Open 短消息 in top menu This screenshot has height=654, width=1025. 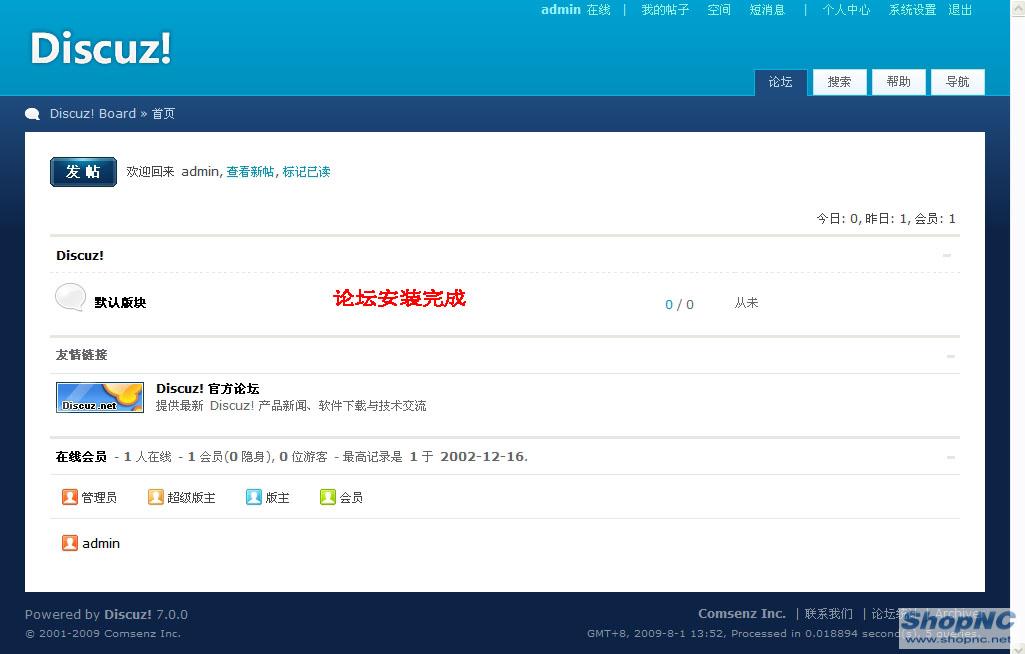(x=767, y=10)
